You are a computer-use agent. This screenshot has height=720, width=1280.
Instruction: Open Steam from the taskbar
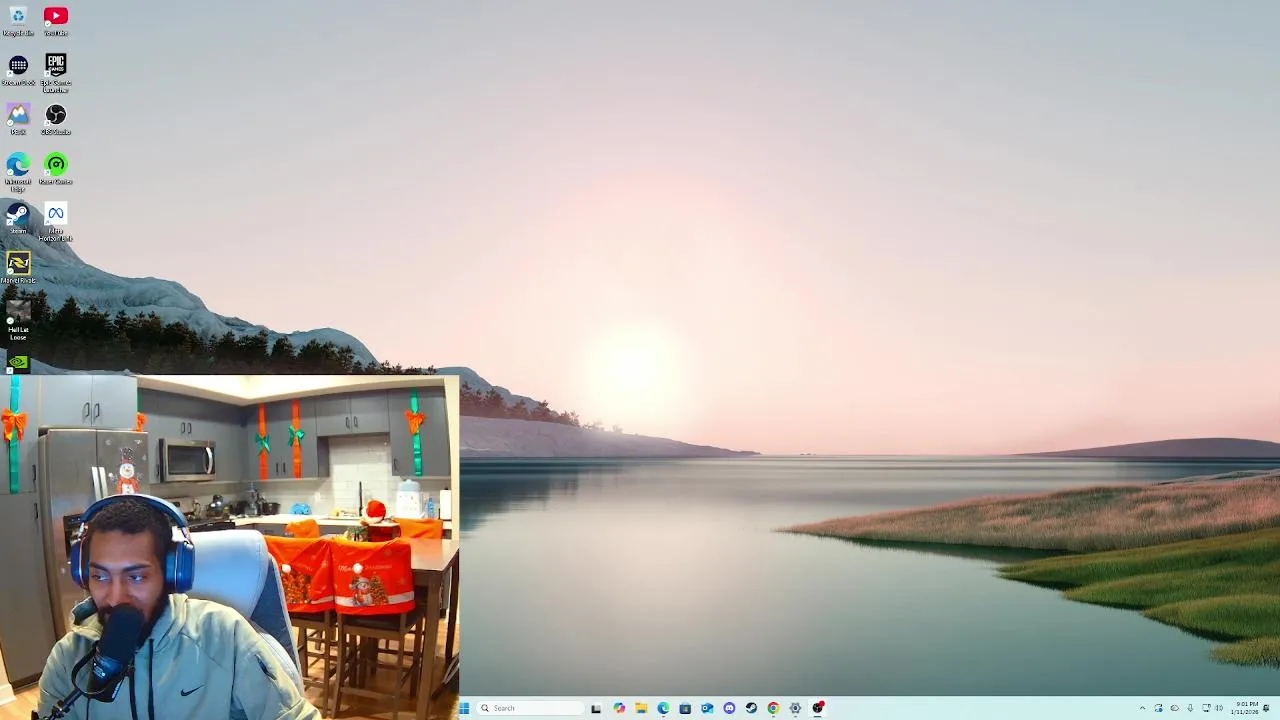tap(751, 708)
